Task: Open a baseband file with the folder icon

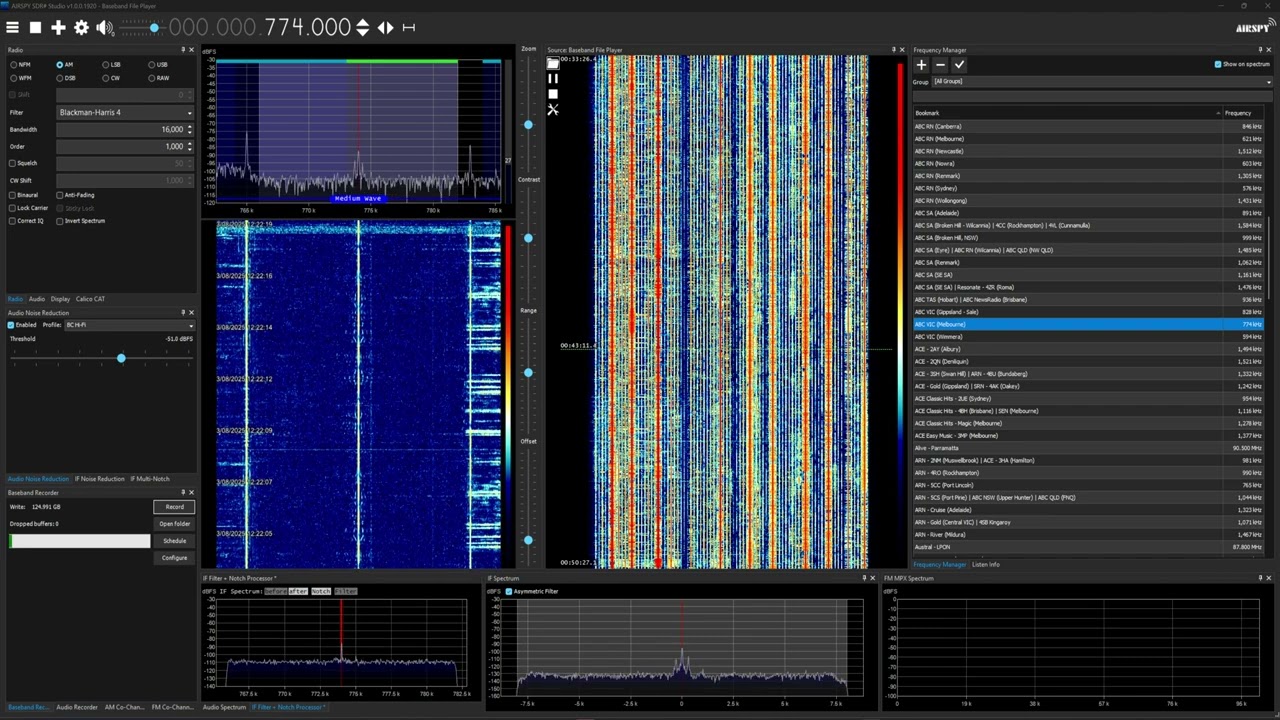Action: tap(553, 63)
